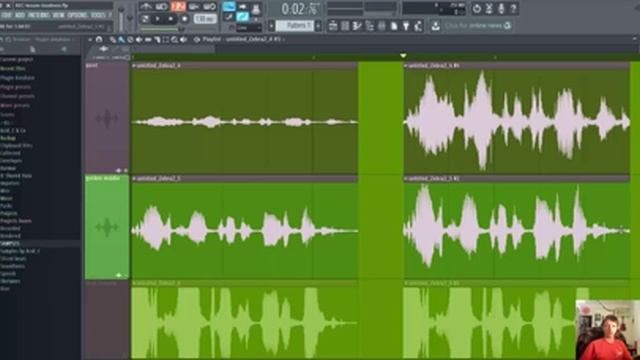Click the 'Click for online news' bar
Viewport: 640px width, 360px height.
tap(473, 26)
